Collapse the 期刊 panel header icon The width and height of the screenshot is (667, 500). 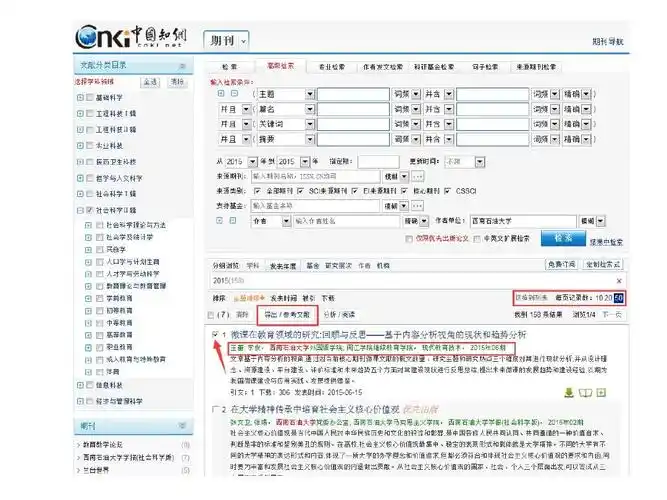(x=182, y=426)
